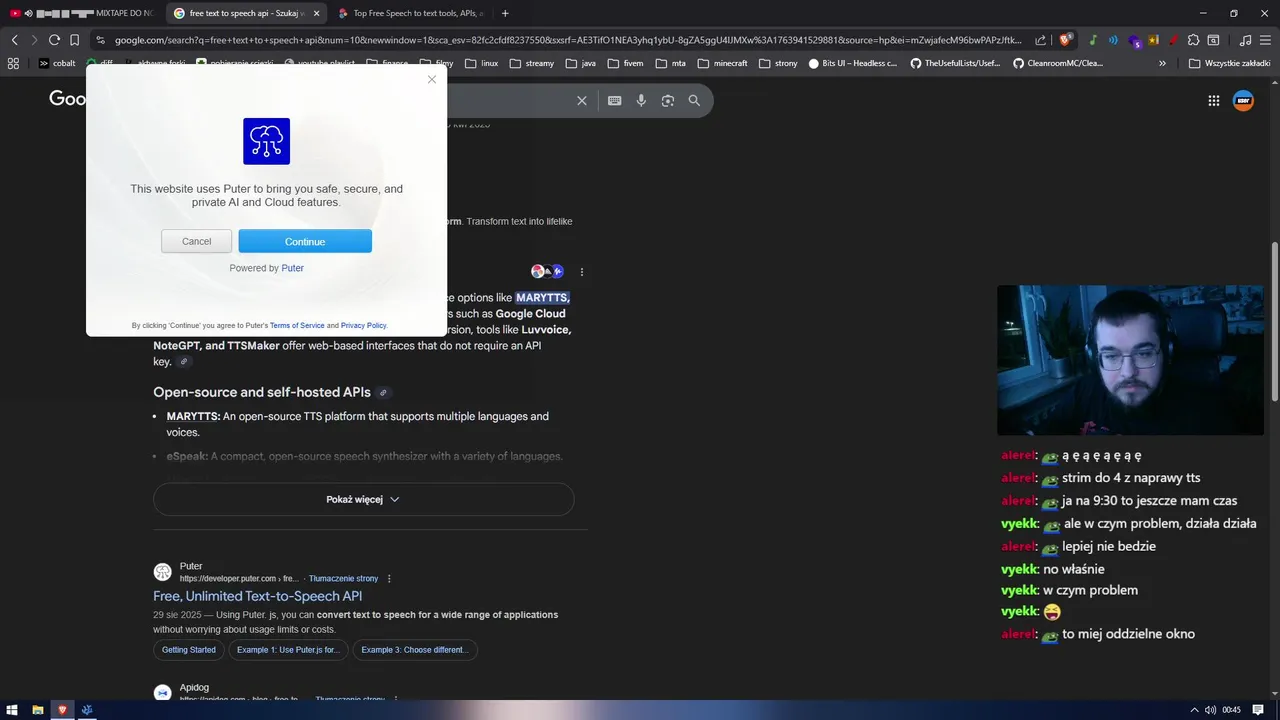1280x720 pixels.
Task: Switch to Top Free Speech tab
Action: tap(410, 13)
